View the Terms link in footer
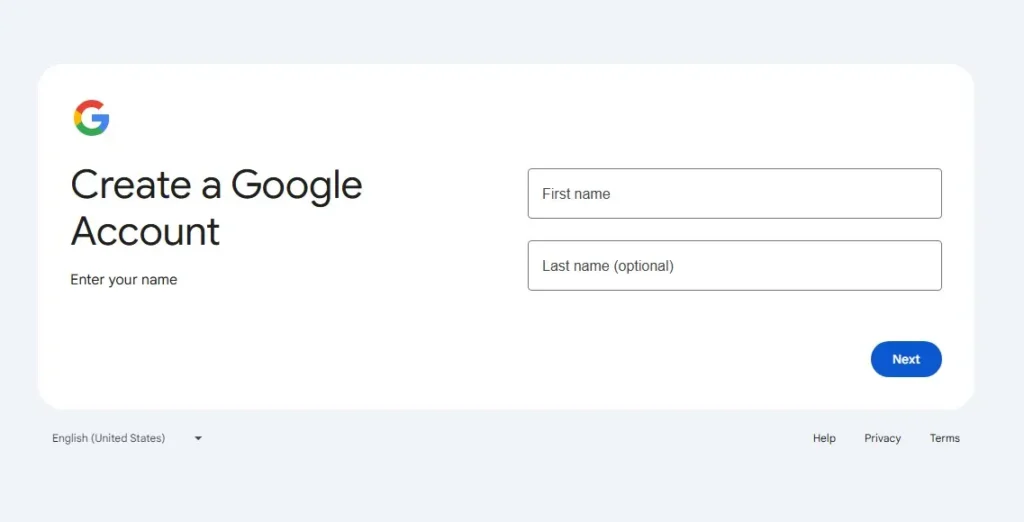Viewport: 1024px width, 522px height. (x=944, y=438)
